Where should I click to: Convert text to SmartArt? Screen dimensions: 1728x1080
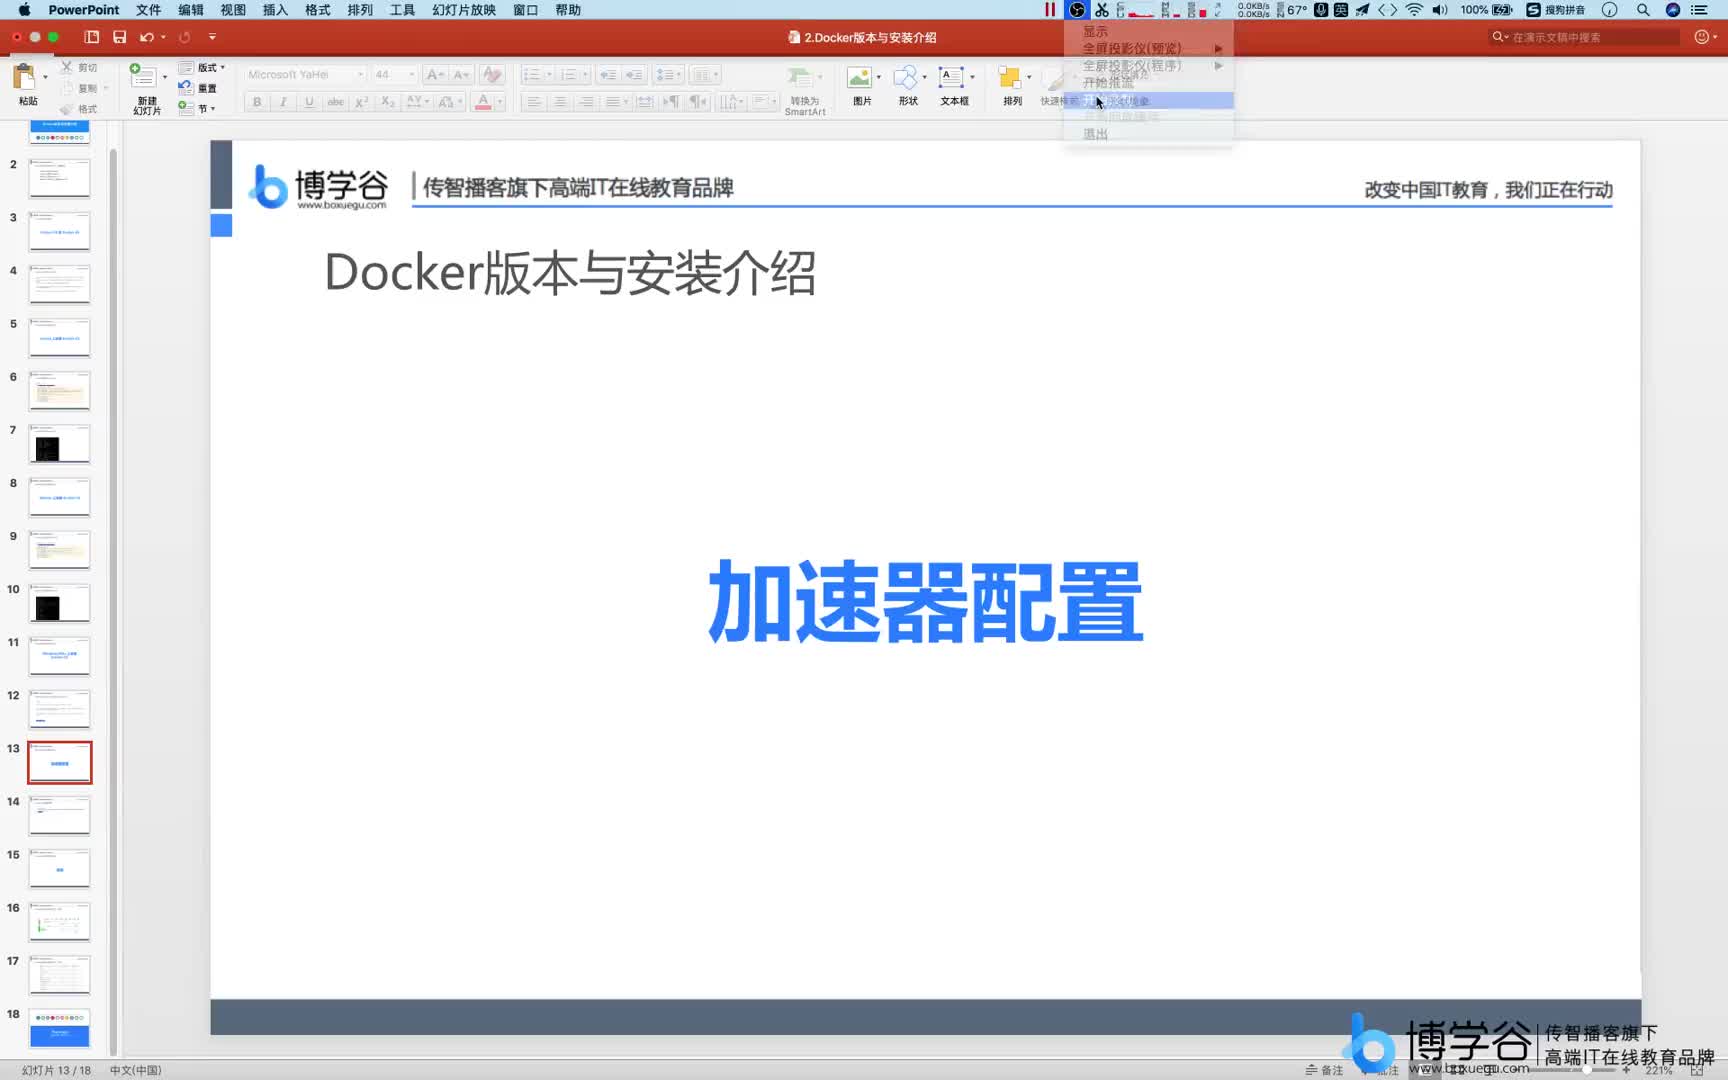coord(805,90)
